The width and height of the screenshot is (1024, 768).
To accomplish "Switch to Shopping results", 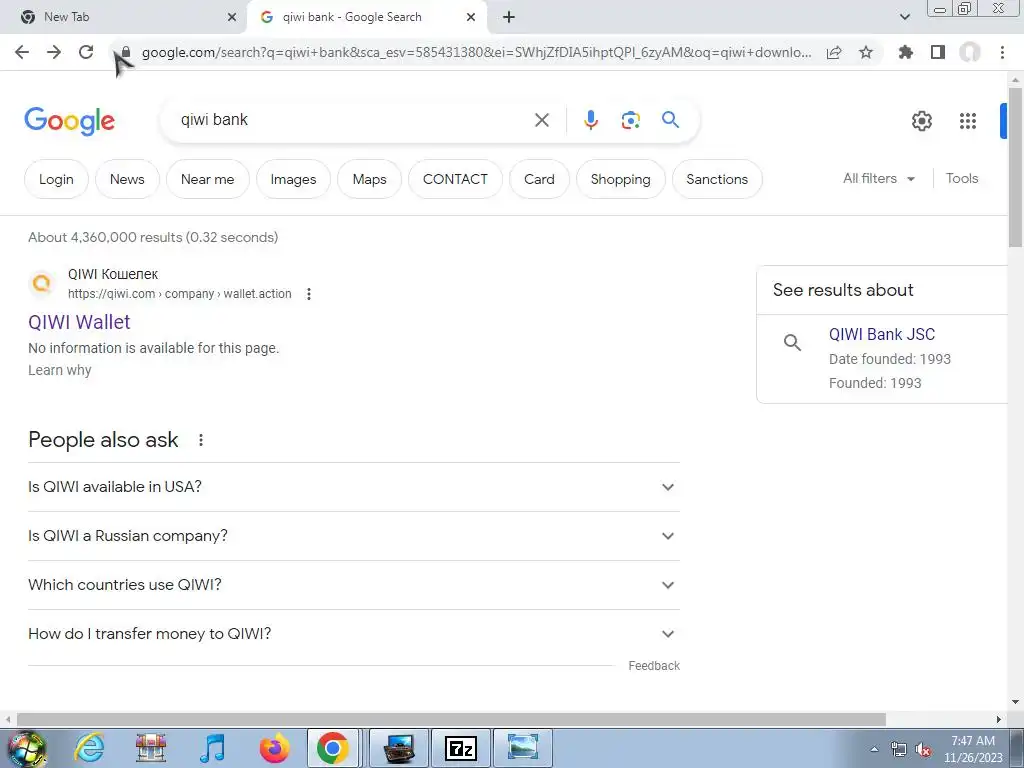I will 620,179.
